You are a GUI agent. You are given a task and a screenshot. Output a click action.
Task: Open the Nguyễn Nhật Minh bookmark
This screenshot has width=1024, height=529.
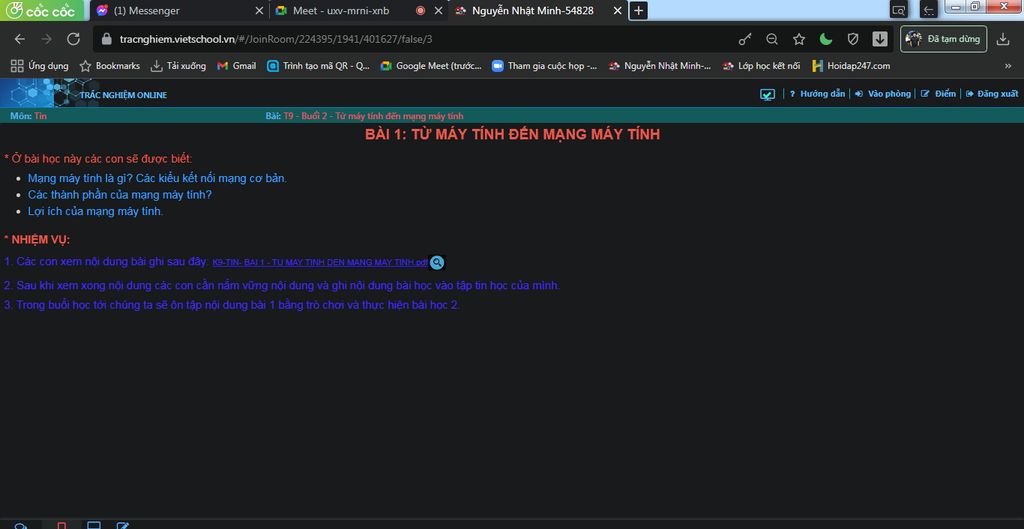pos(660,66)
